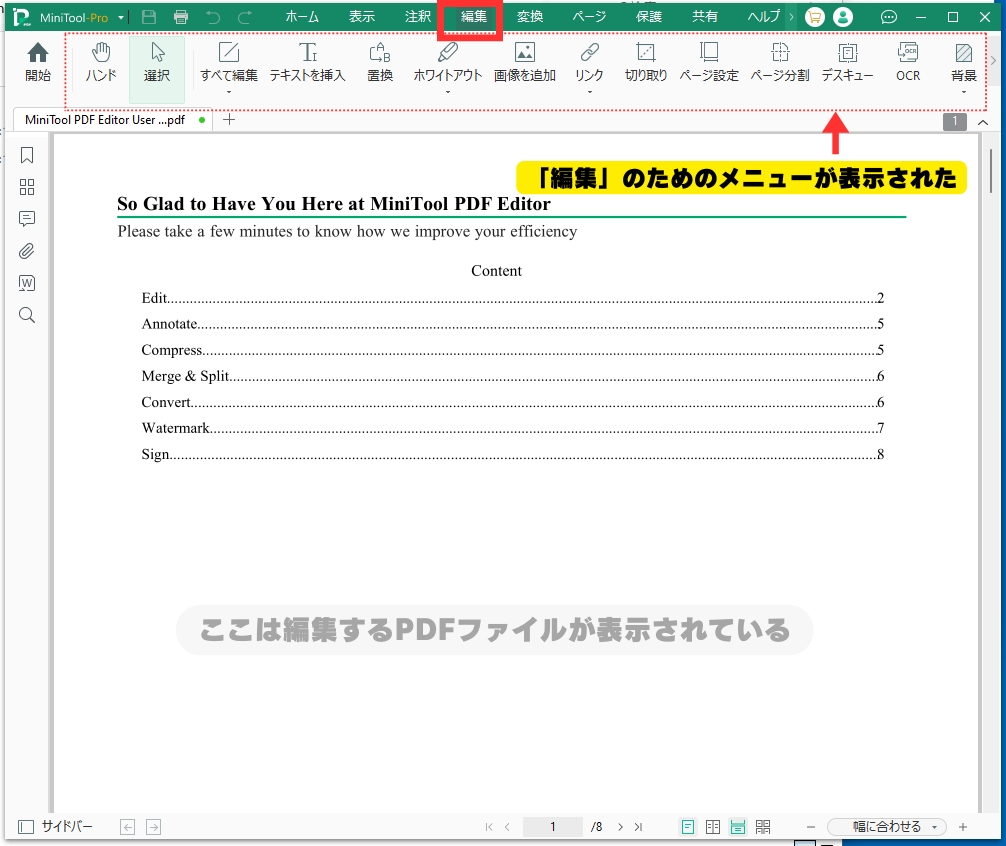
Task: Switch to the ページ tab
Action: pos(589,17)
